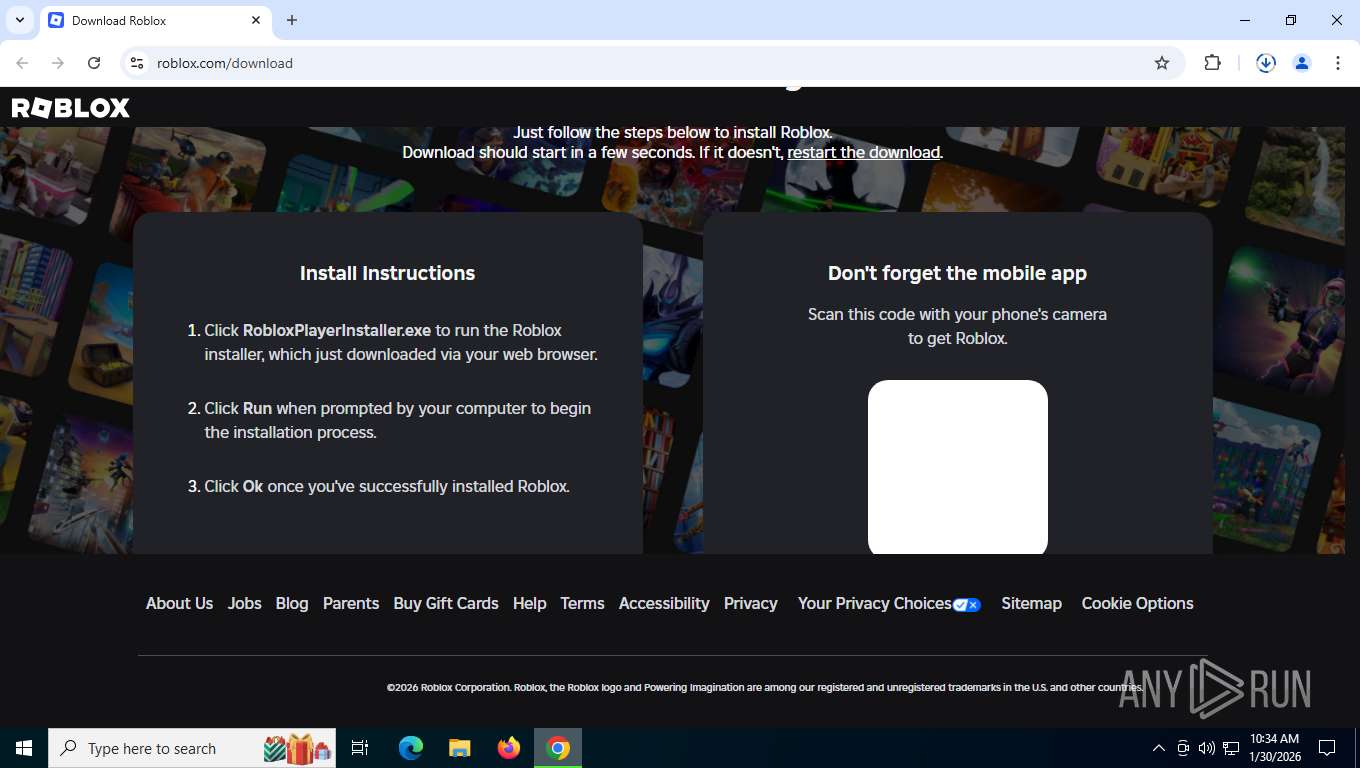
Task: Open the taskbar clock and date
Action: point(1274,748)
